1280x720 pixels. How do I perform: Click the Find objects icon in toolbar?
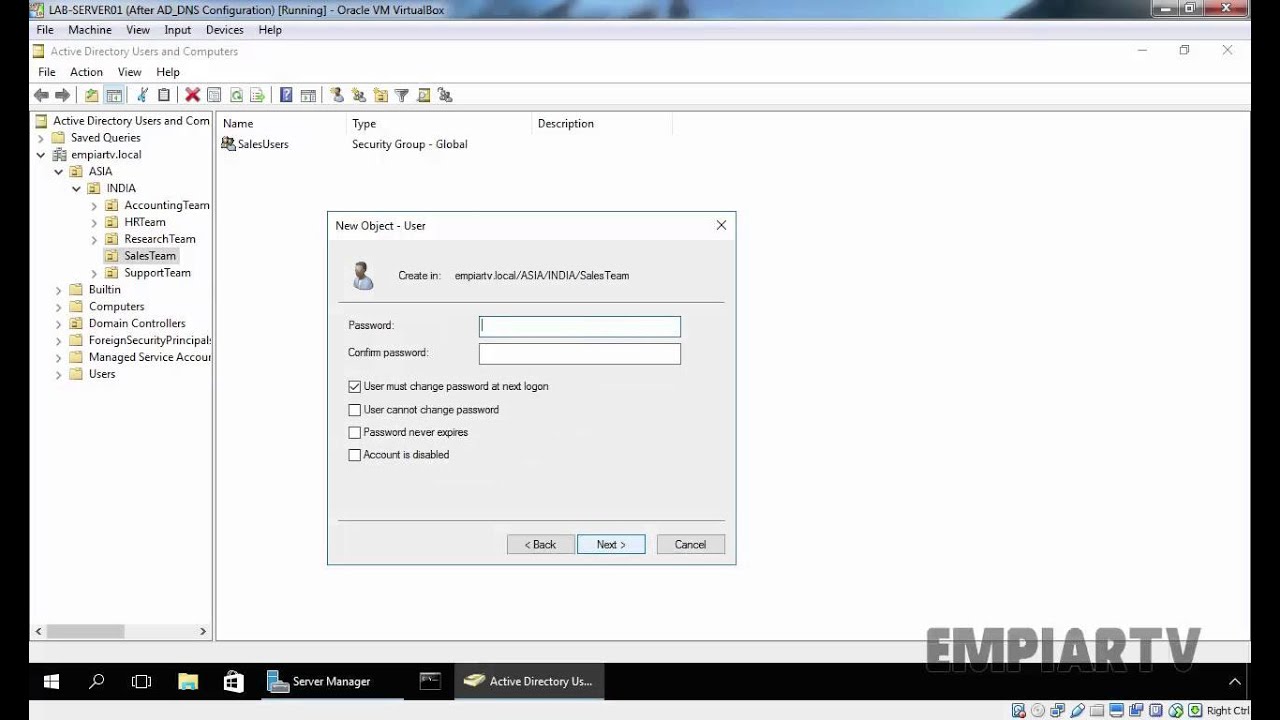point(424,95)
